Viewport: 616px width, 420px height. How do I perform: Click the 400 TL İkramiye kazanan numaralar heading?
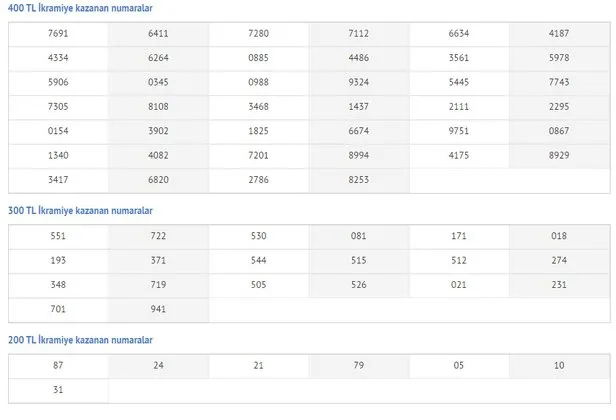coord(80,8)
